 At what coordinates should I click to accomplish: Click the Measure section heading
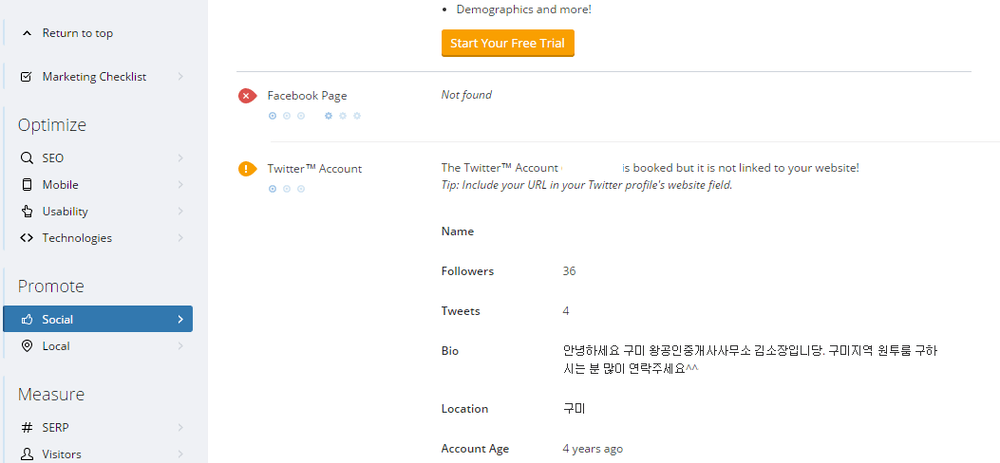[51, 394]
